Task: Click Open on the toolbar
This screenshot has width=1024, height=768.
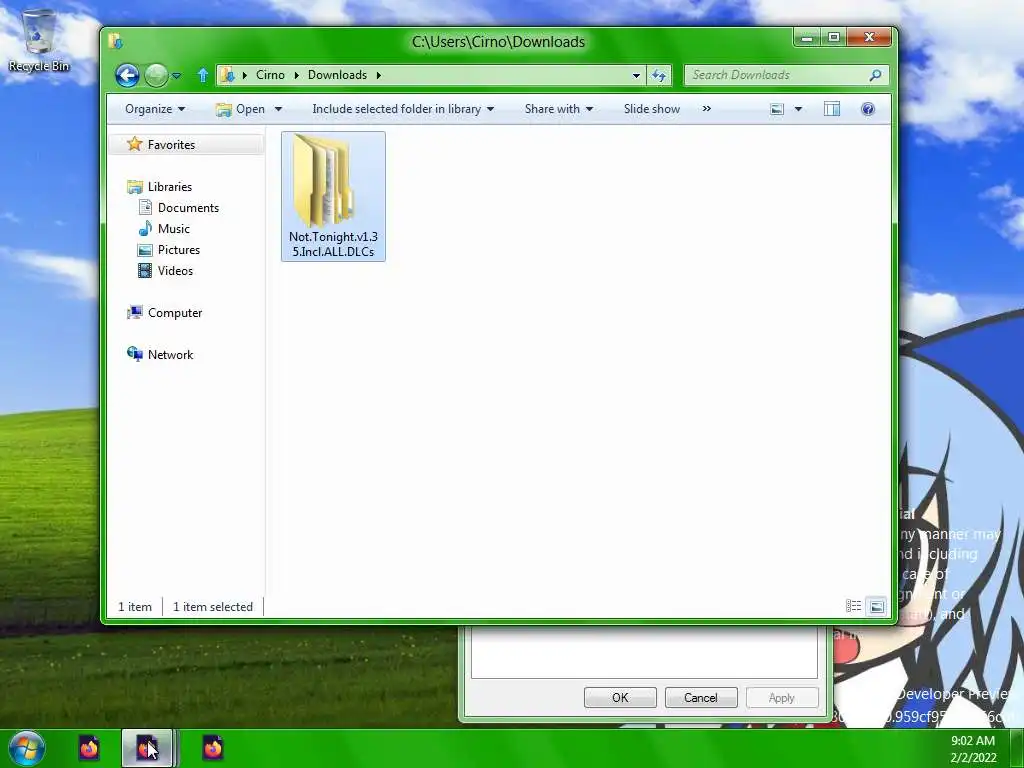Action: (240, 109)
